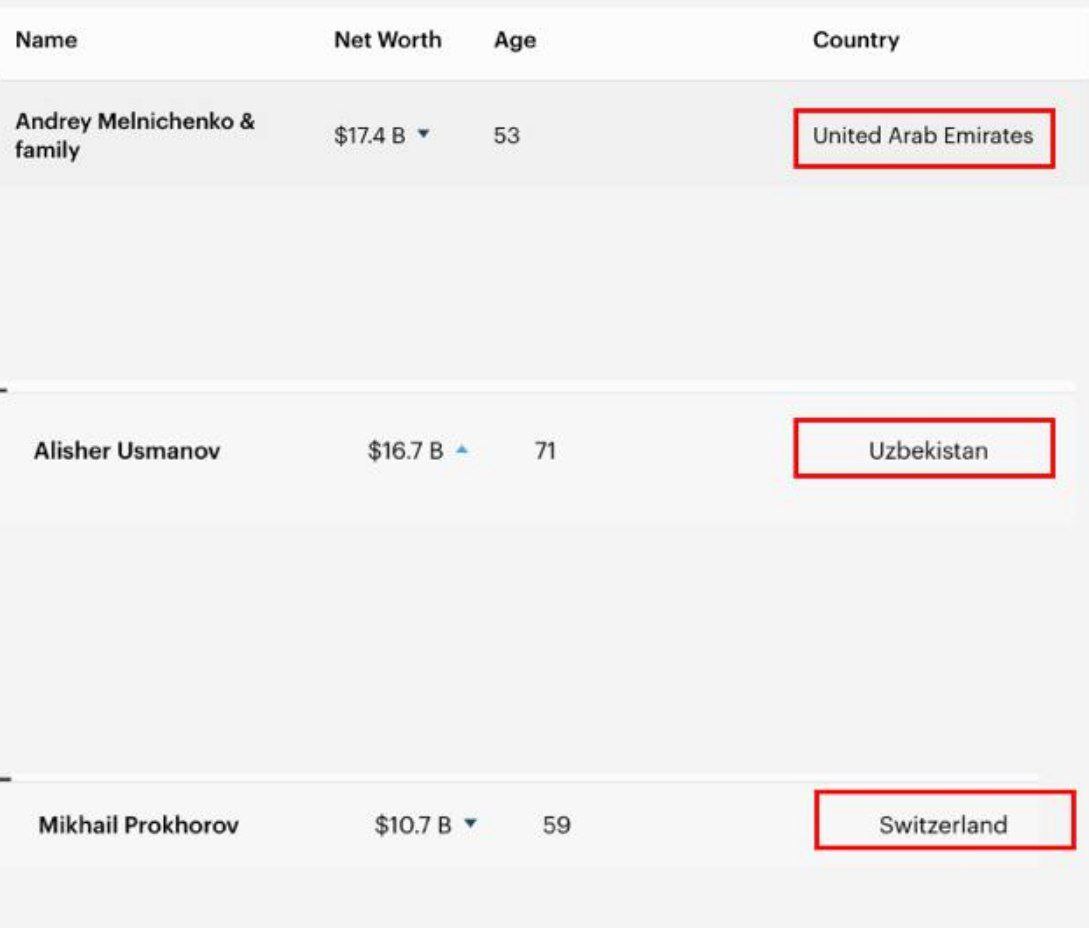Select the Uzbekistan country cell

tap(927, 450)
